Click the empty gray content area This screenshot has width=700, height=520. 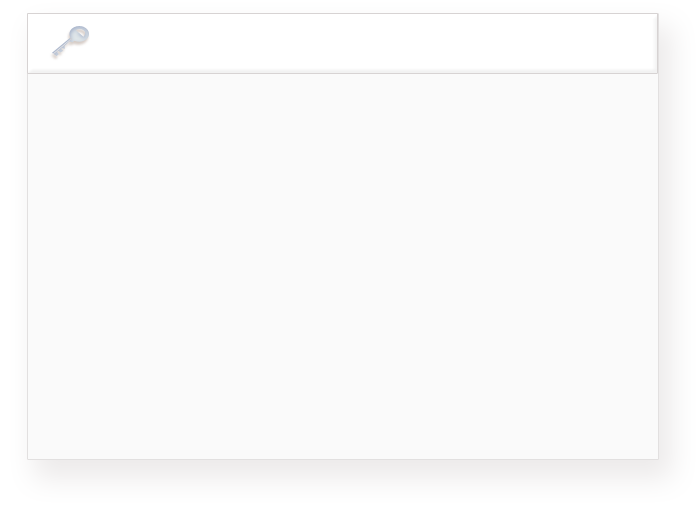click(342, 266)
